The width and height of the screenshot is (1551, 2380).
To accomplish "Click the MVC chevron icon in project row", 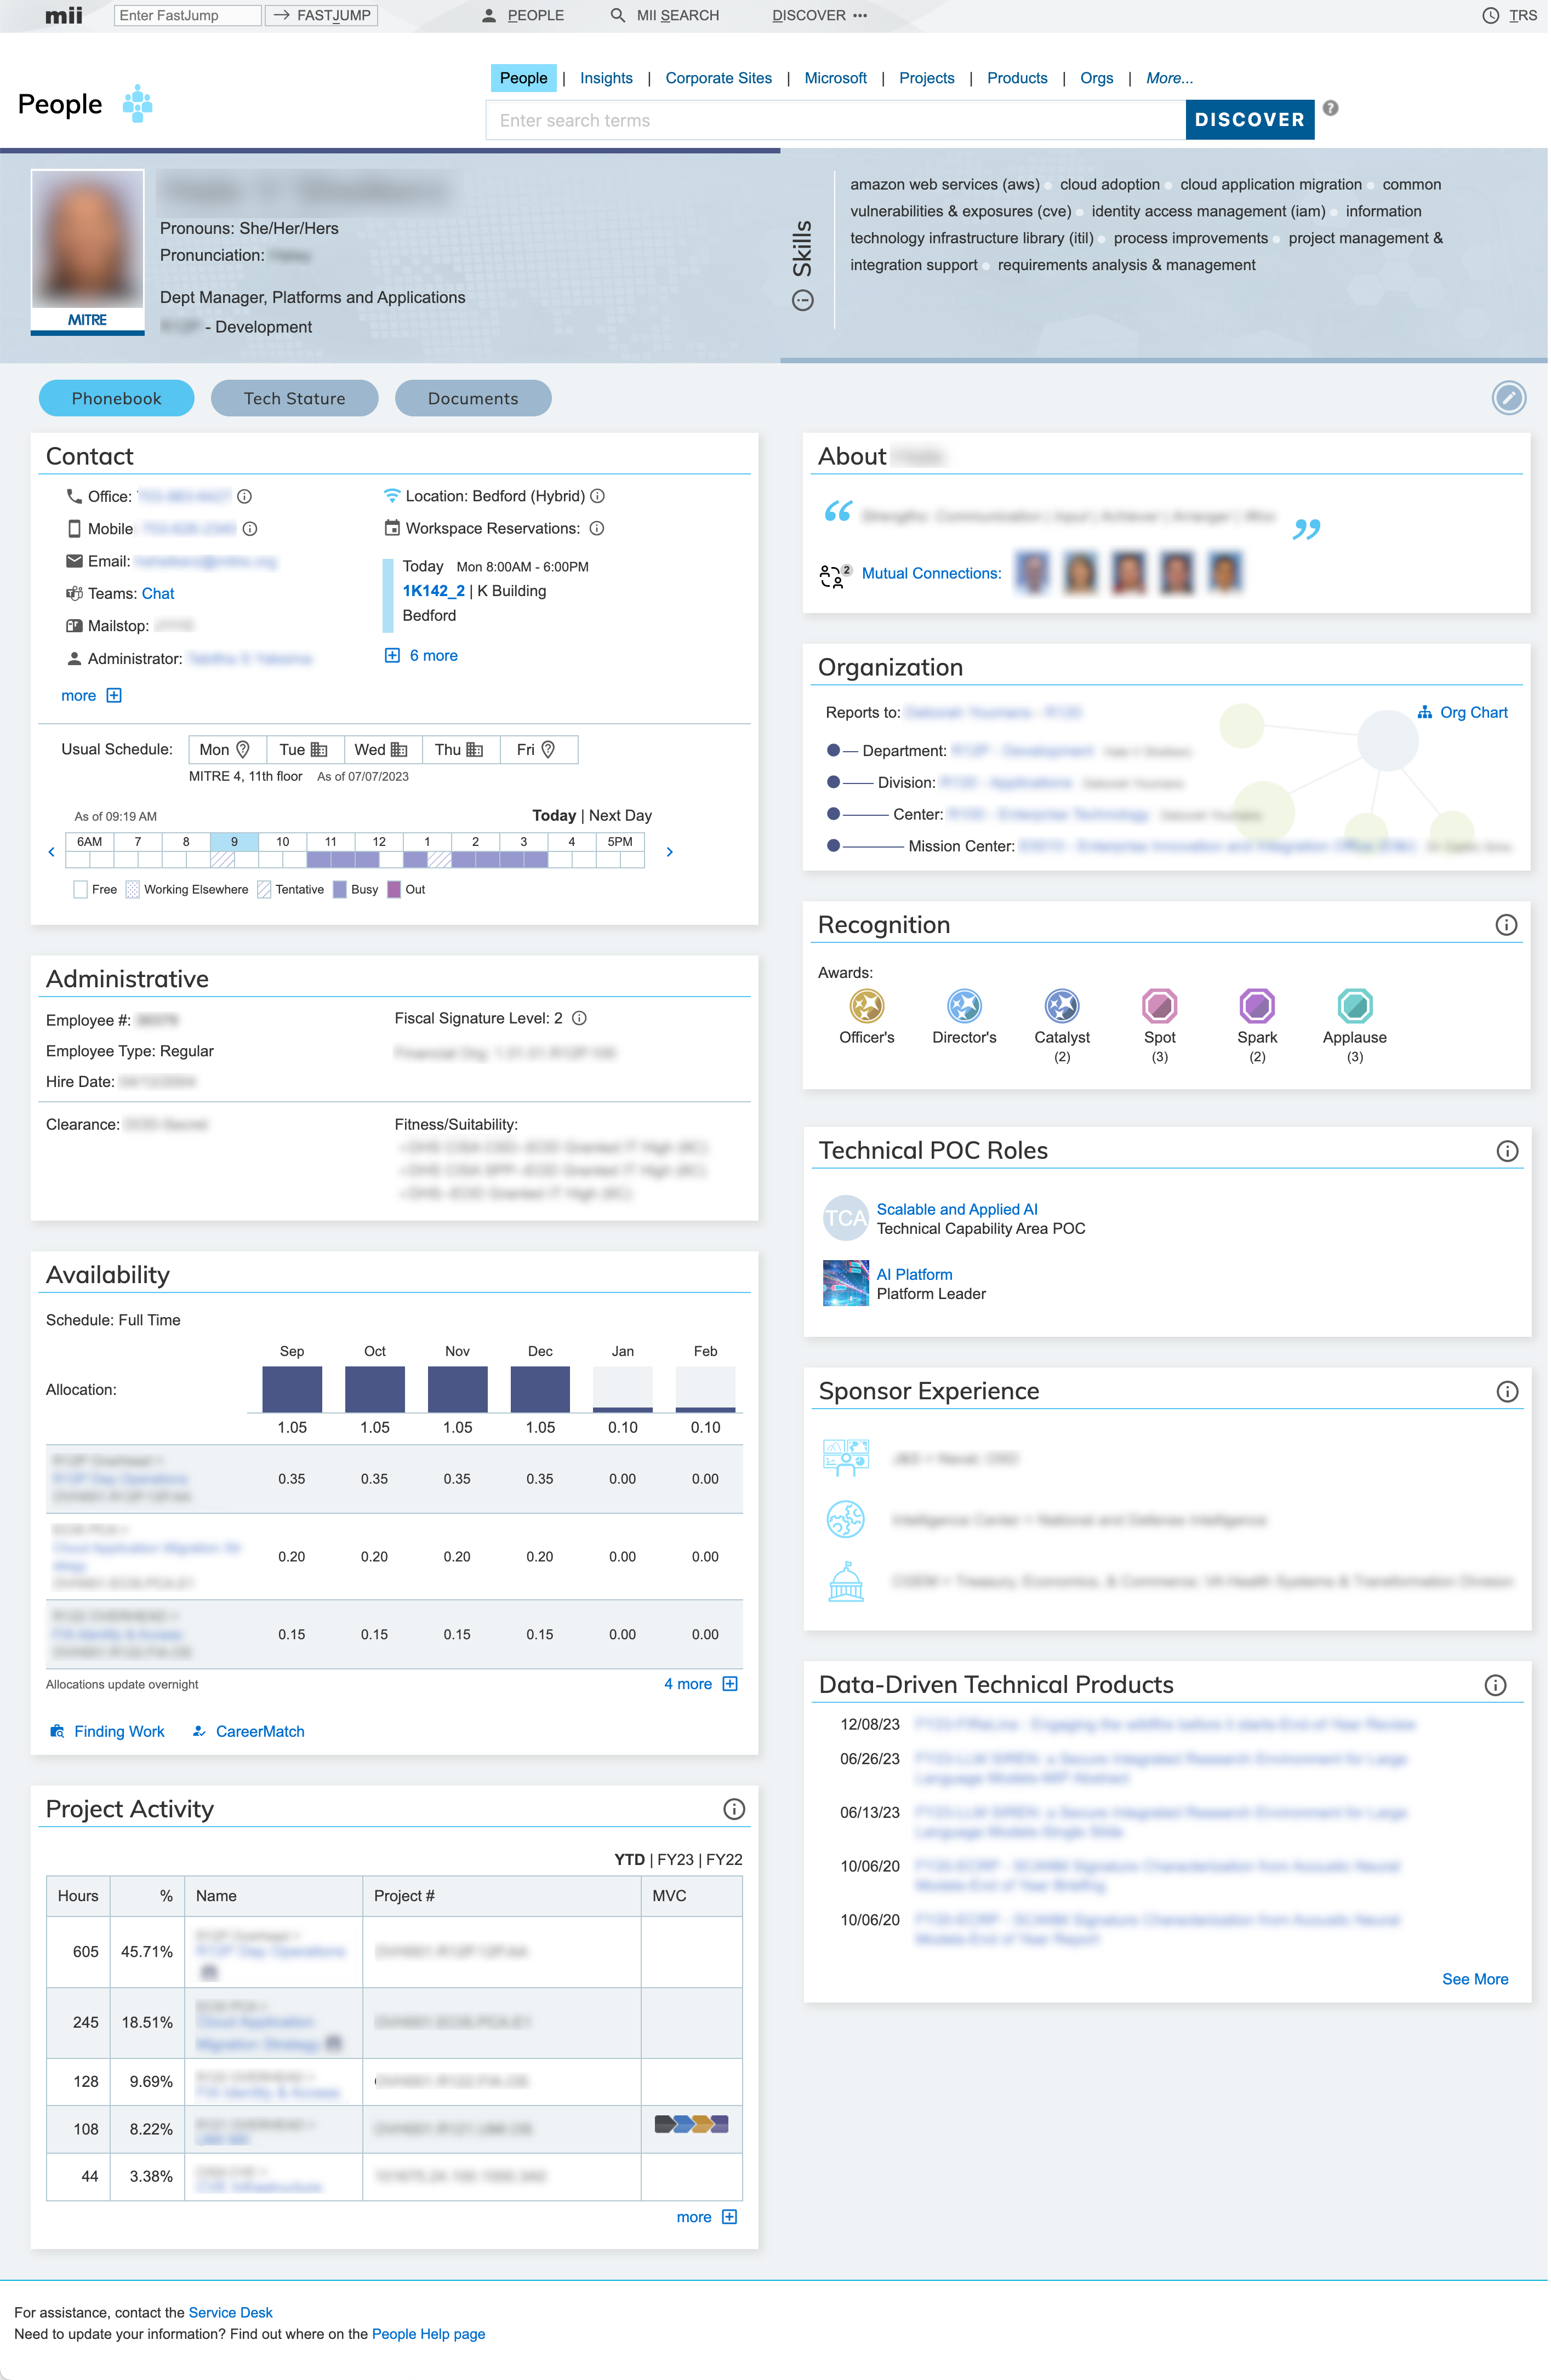I will click(691, 2123).
